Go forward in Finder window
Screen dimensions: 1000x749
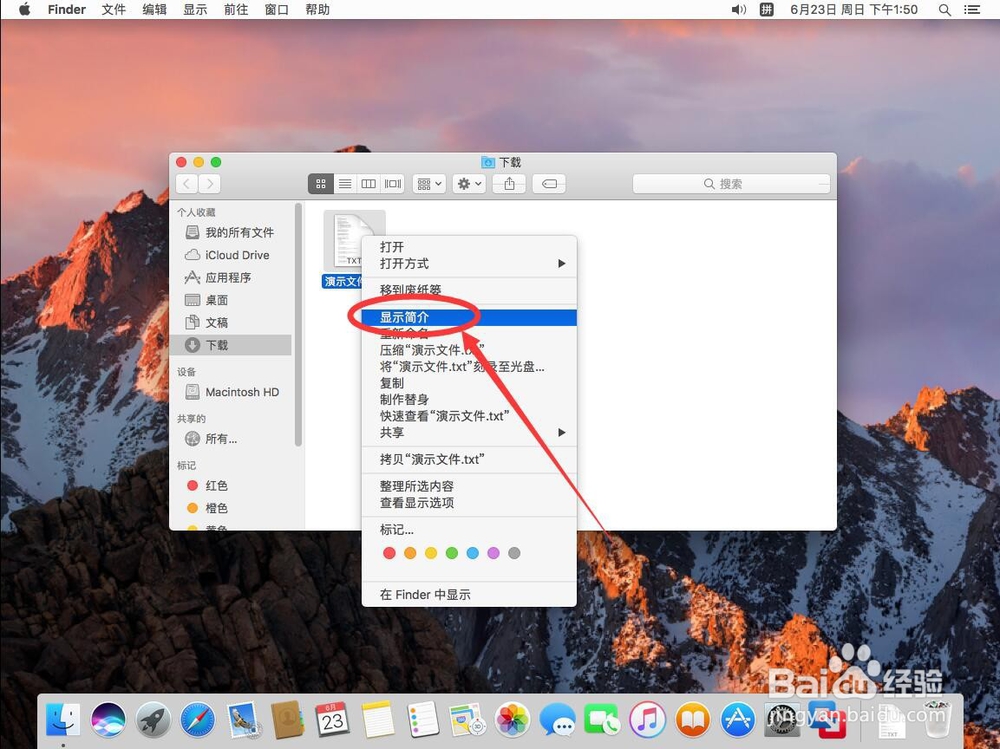[x=209, y=184]
